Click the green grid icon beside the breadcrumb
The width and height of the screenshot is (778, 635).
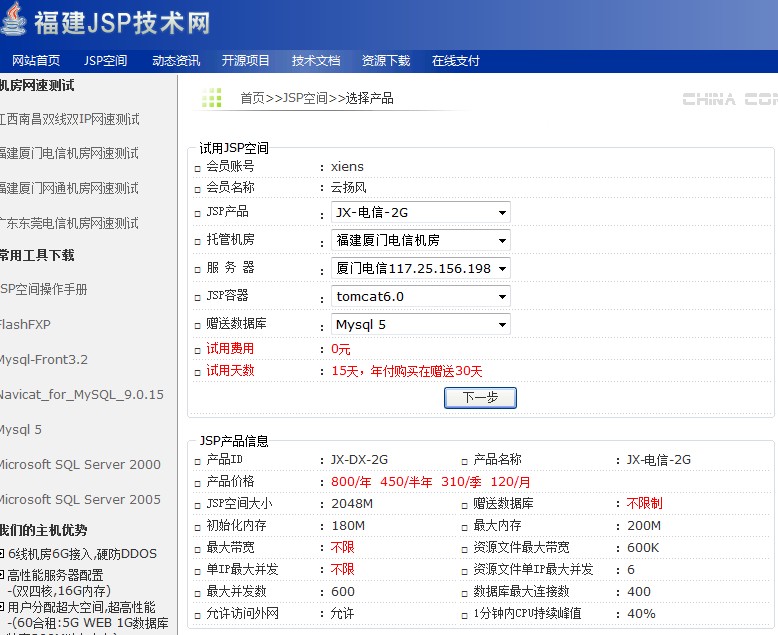212,97
